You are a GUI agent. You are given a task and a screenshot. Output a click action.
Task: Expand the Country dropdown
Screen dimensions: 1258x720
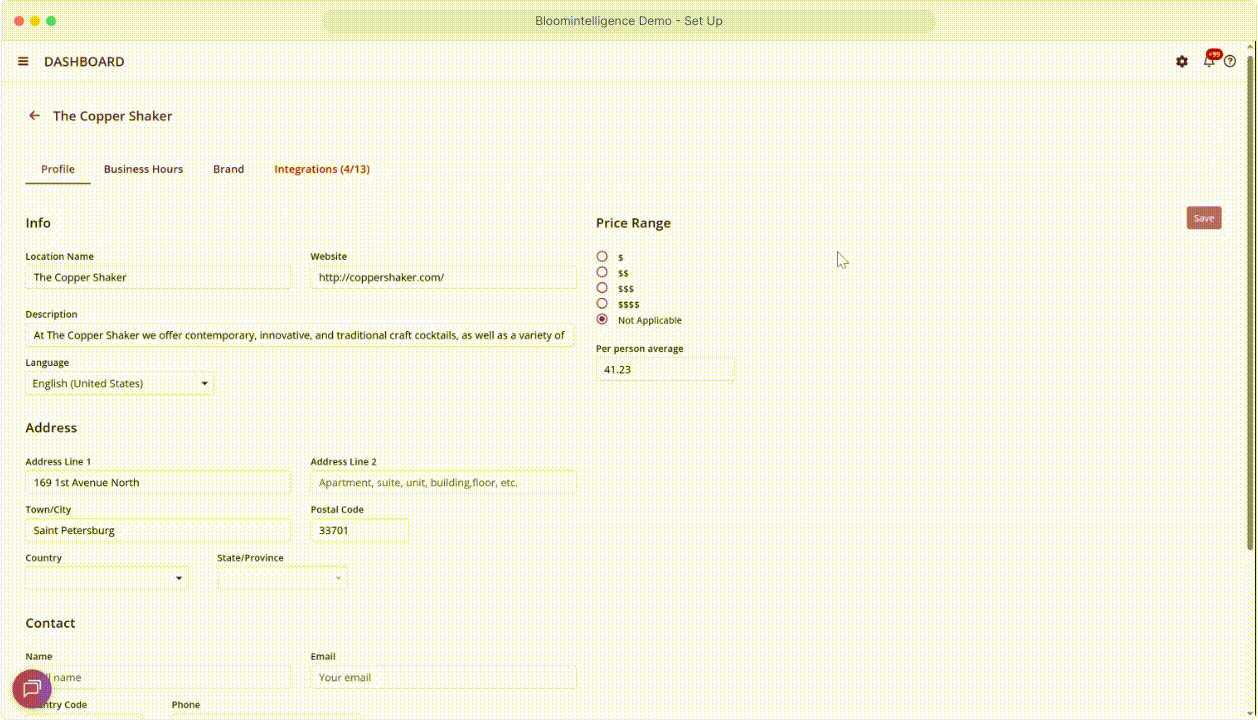[106, 578]
